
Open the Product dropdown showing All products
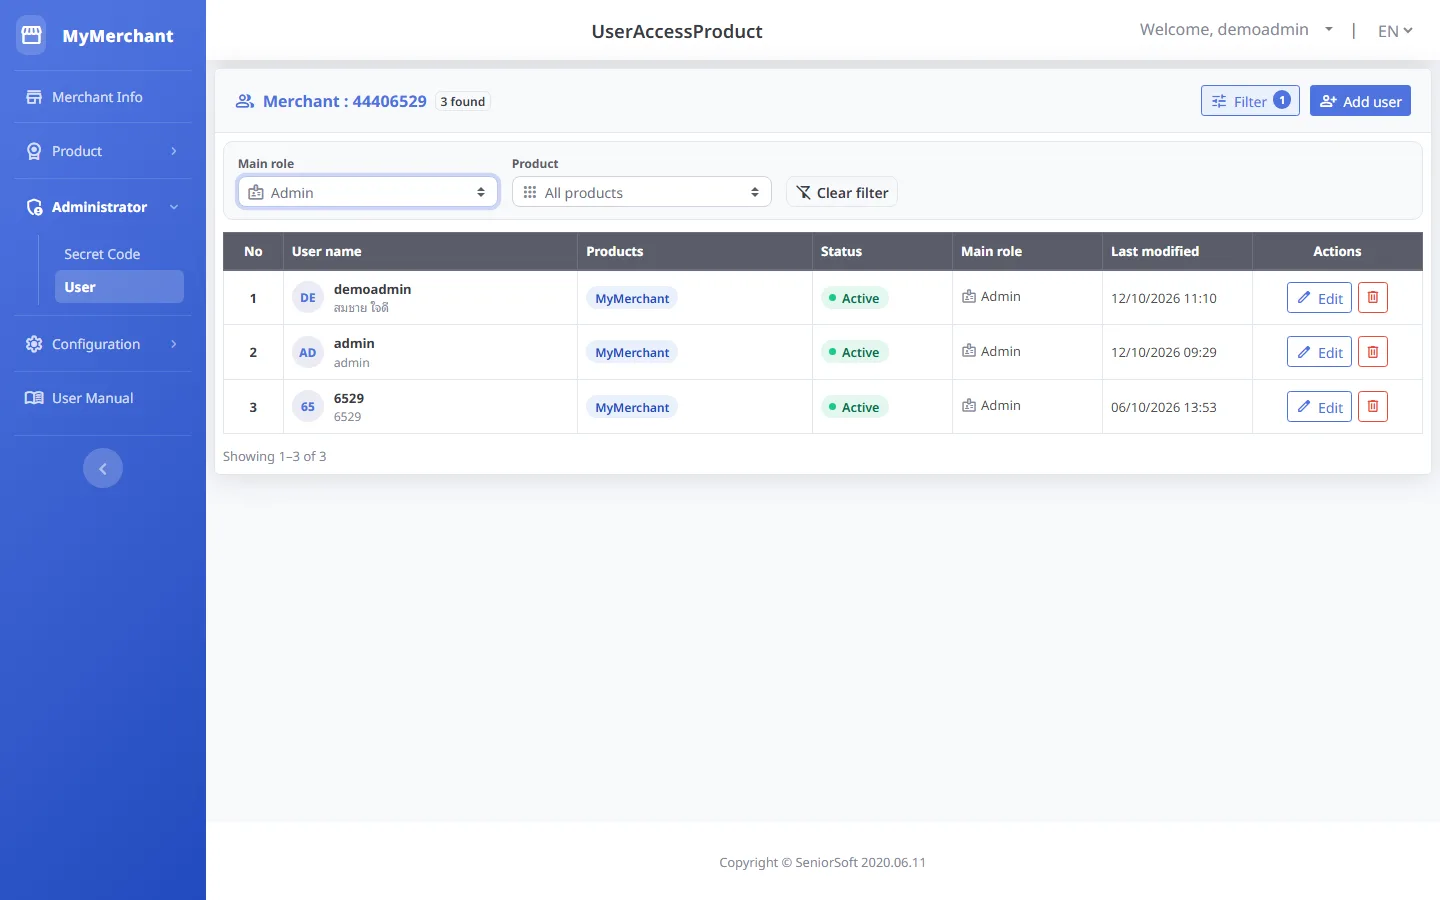(x=642, y=192)
